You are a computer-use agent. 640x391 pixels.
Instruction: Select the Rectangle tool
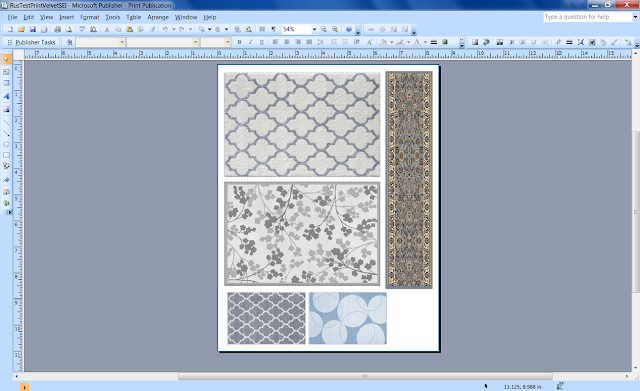[x=6, y=155]
